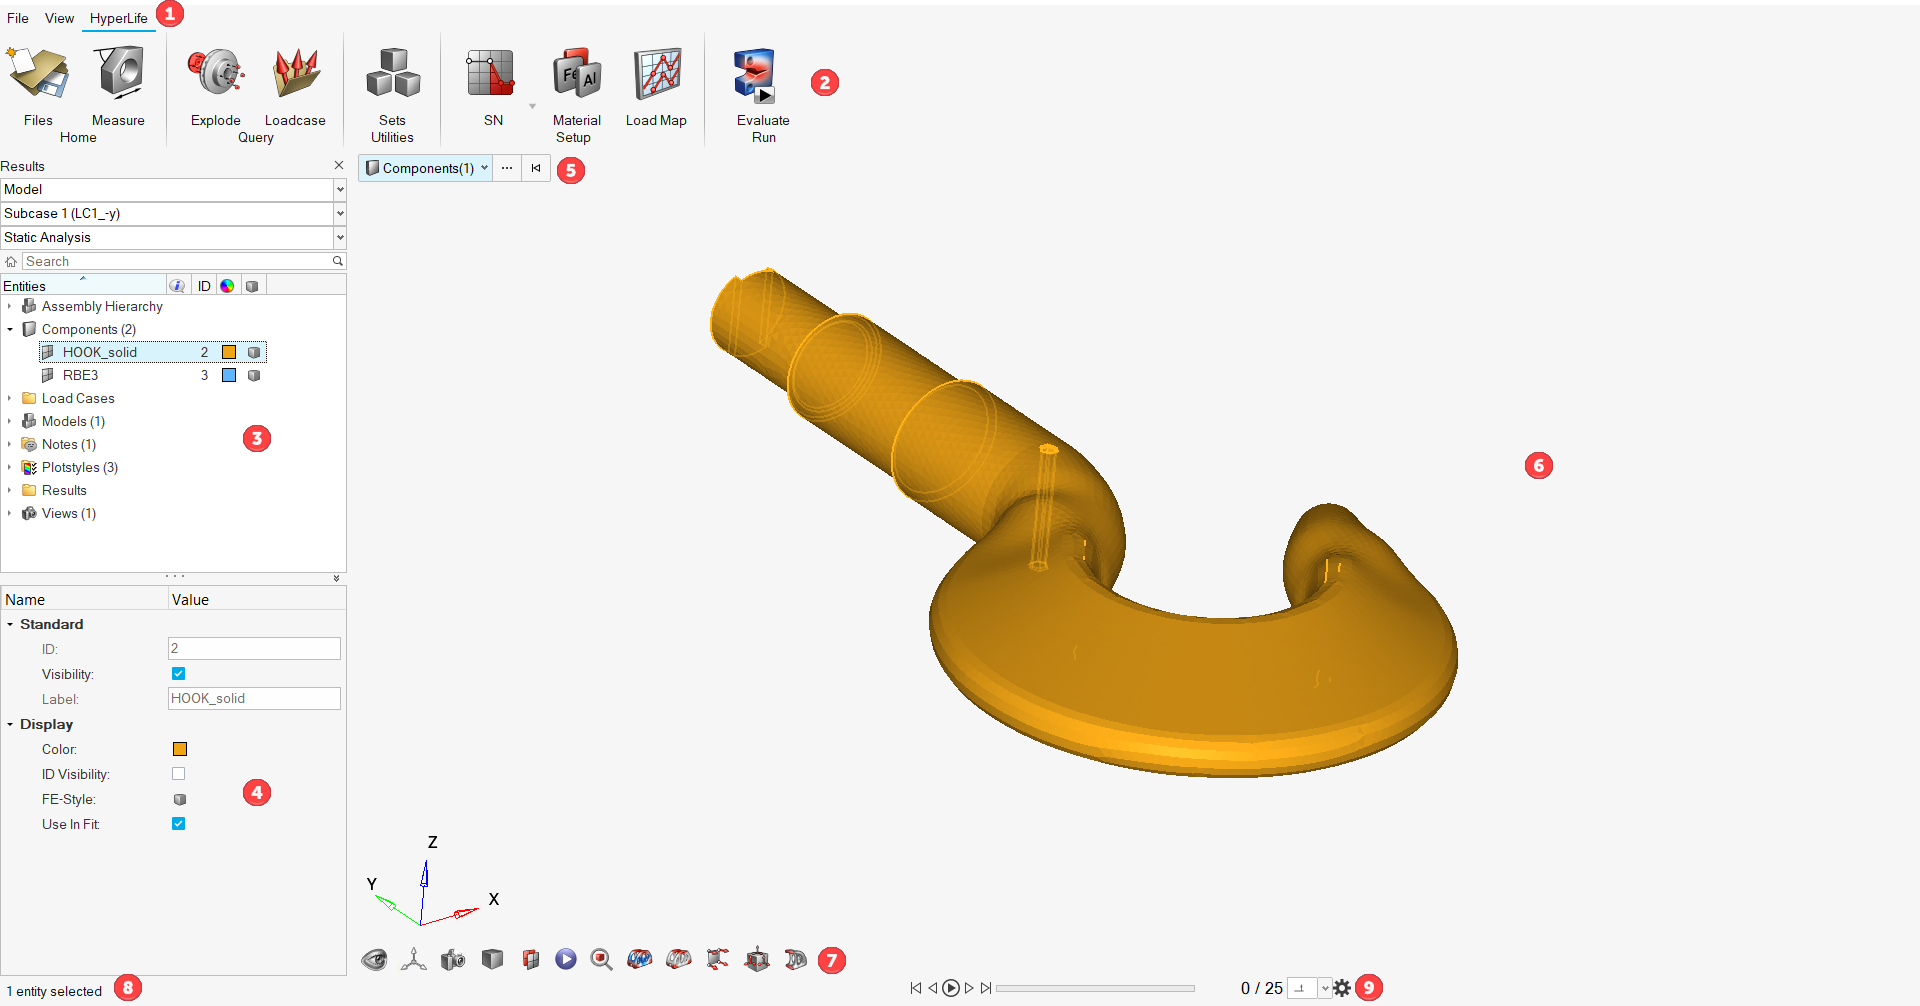
Task: Open the Subcase 1 (LC1_-y) dropdown
Action: pos(340,214)
